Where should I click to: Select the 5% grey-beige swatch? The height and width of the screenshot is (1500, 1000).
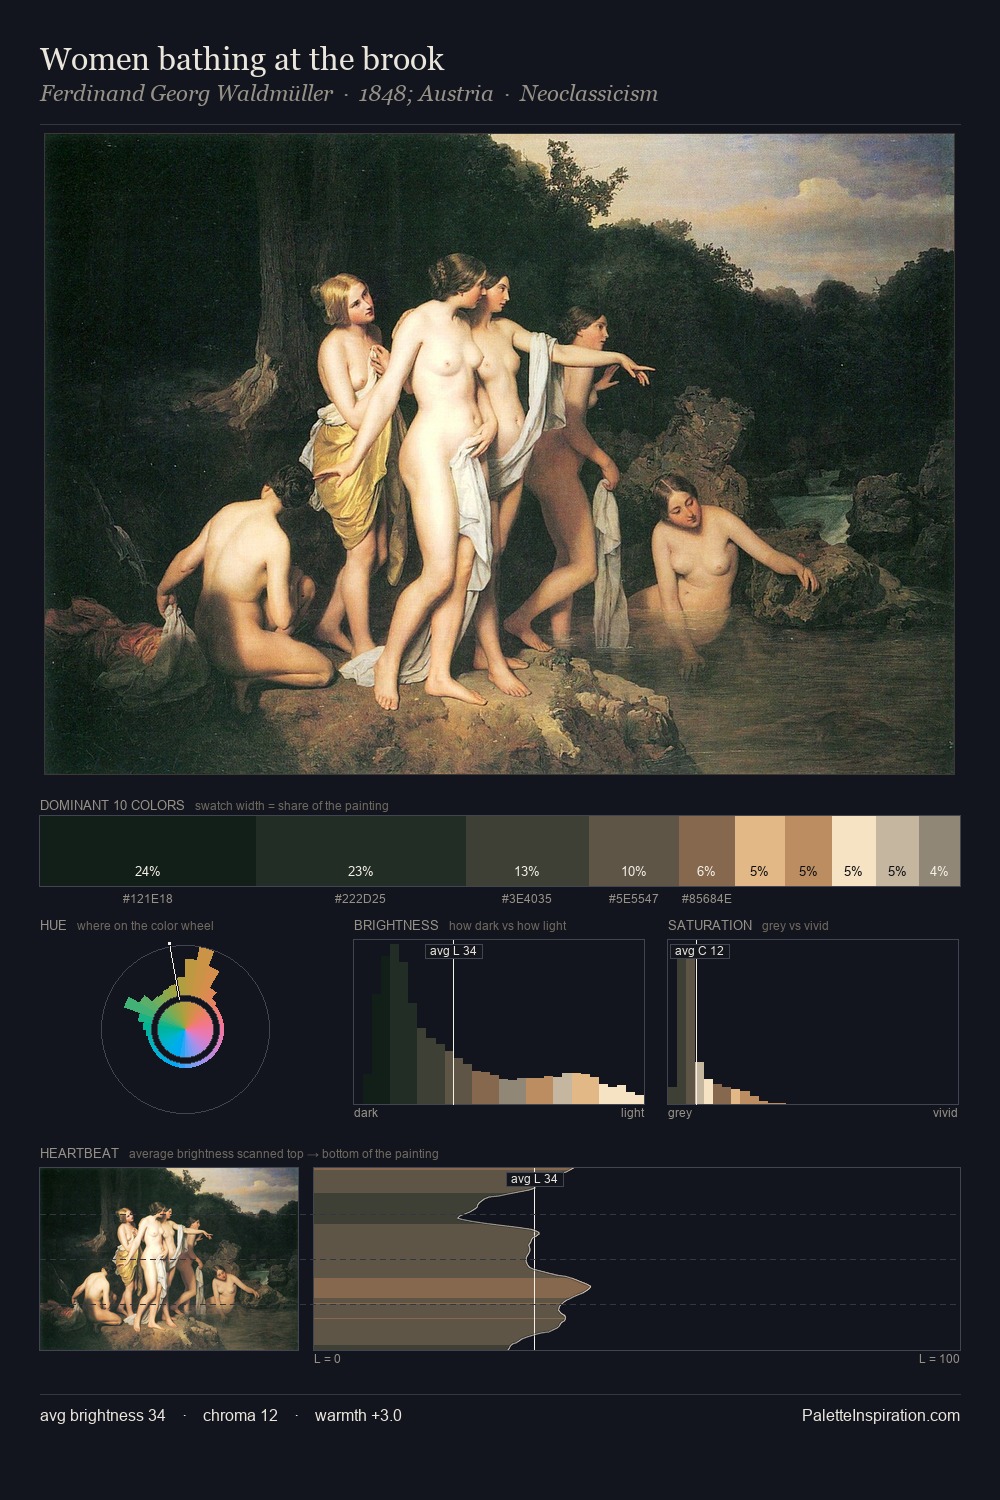coord(897,851)
